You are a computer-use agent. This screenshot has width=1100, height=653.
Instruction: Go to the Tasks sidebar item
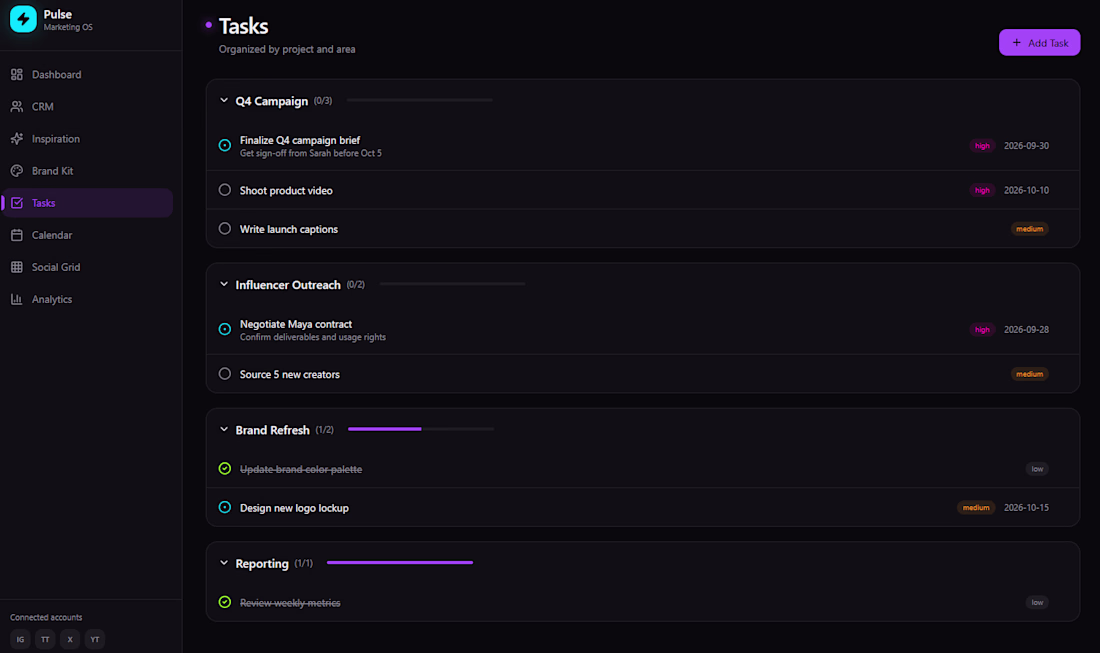click(87, 203)
